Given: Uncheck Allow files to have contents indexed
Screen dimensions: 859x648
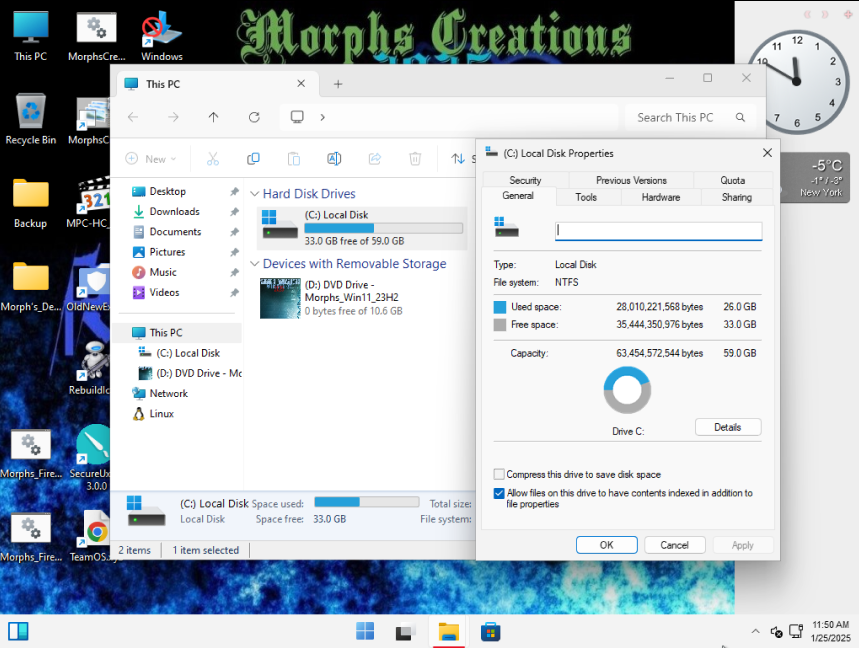Looking at the screenshot, I should coord(499,493).
